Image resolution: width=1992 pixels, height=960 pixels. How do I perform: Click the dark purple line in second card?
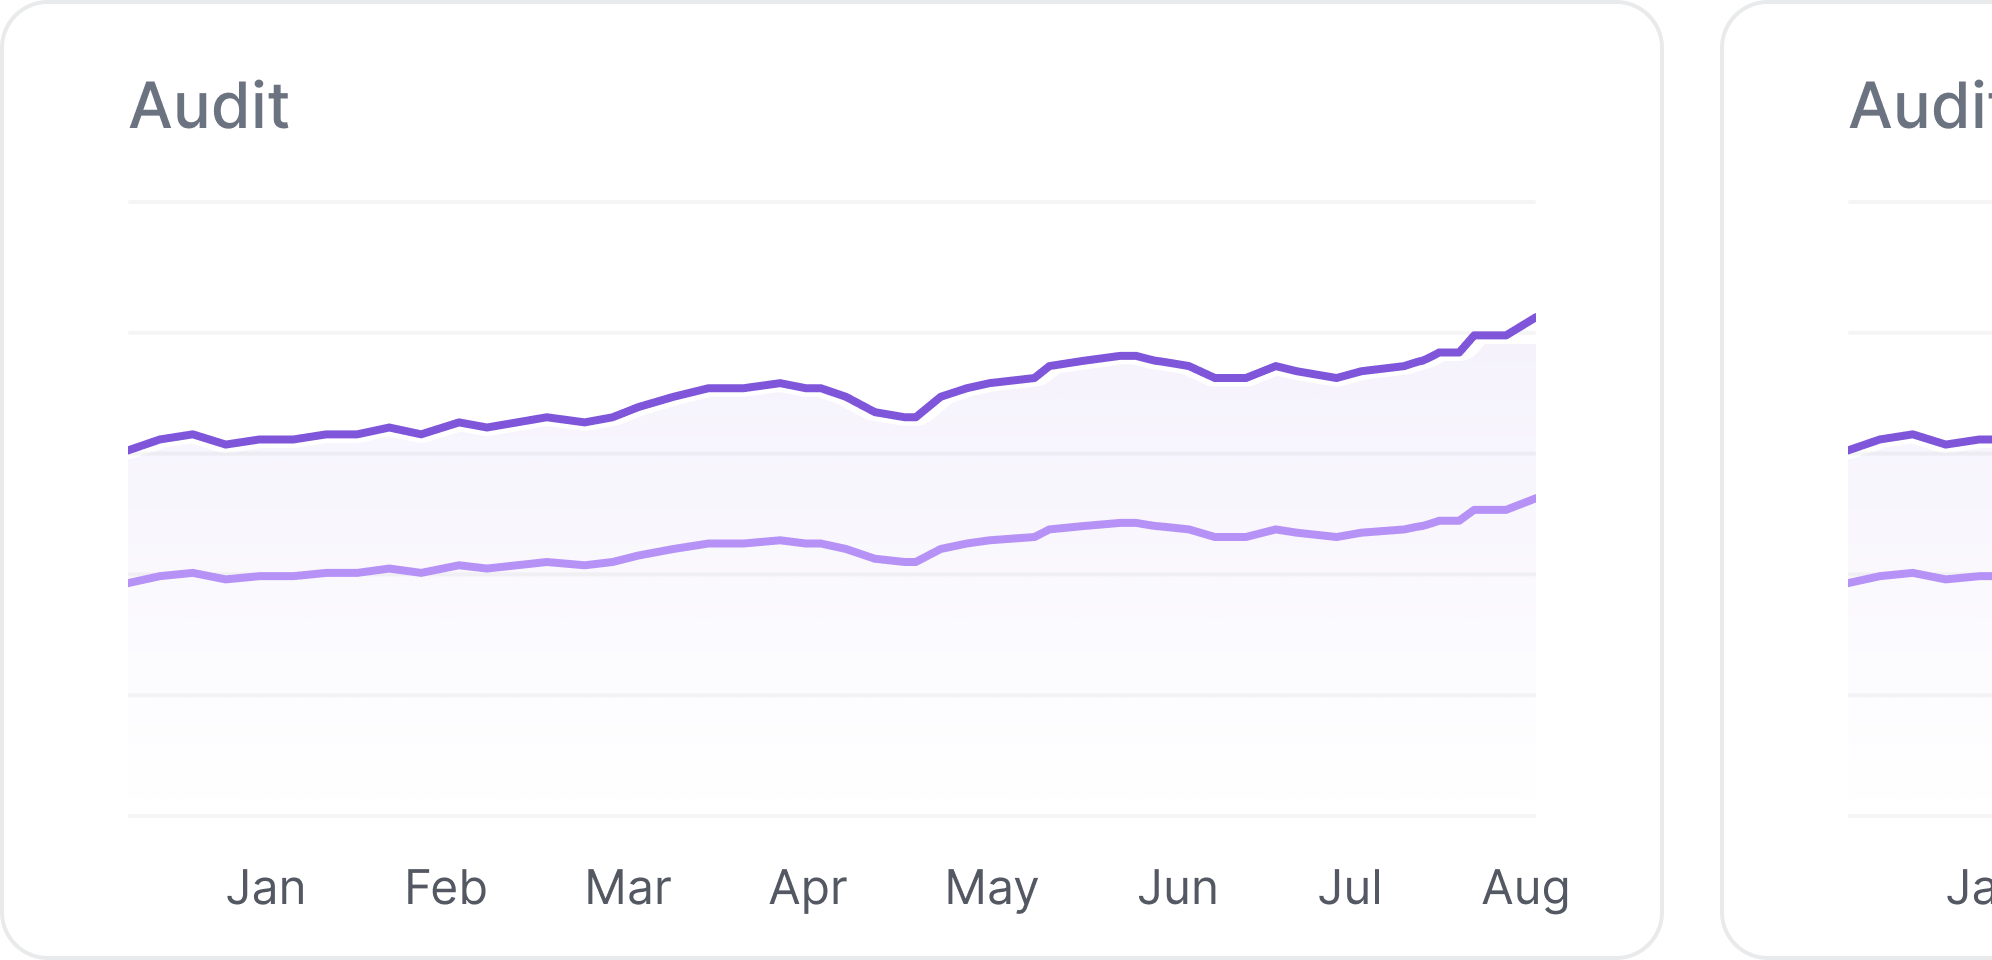tap(1912, 435)
